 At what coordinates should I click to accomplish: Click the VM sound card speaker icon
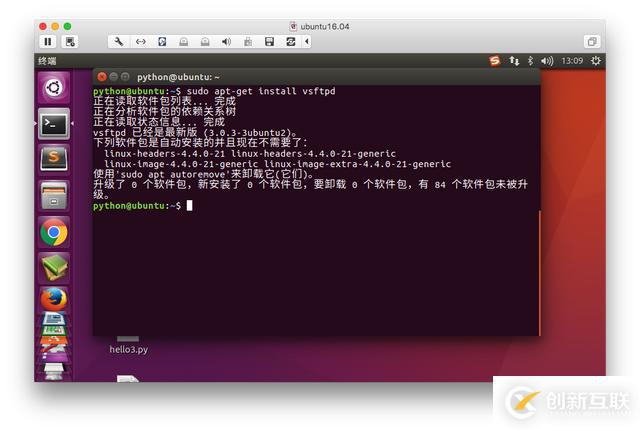[x=227, y=42]
